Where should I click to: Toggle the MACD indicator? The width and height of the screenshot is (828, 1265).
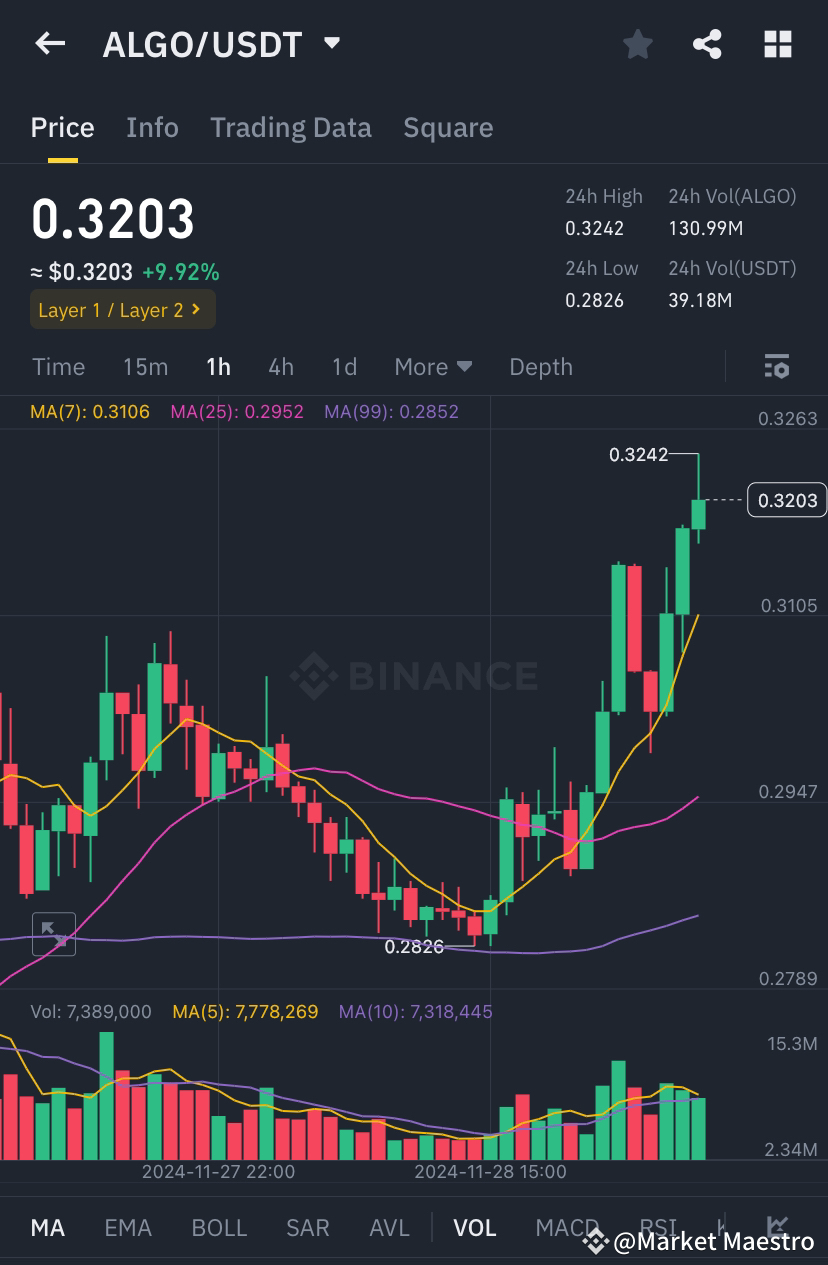tap(566, 1227)
